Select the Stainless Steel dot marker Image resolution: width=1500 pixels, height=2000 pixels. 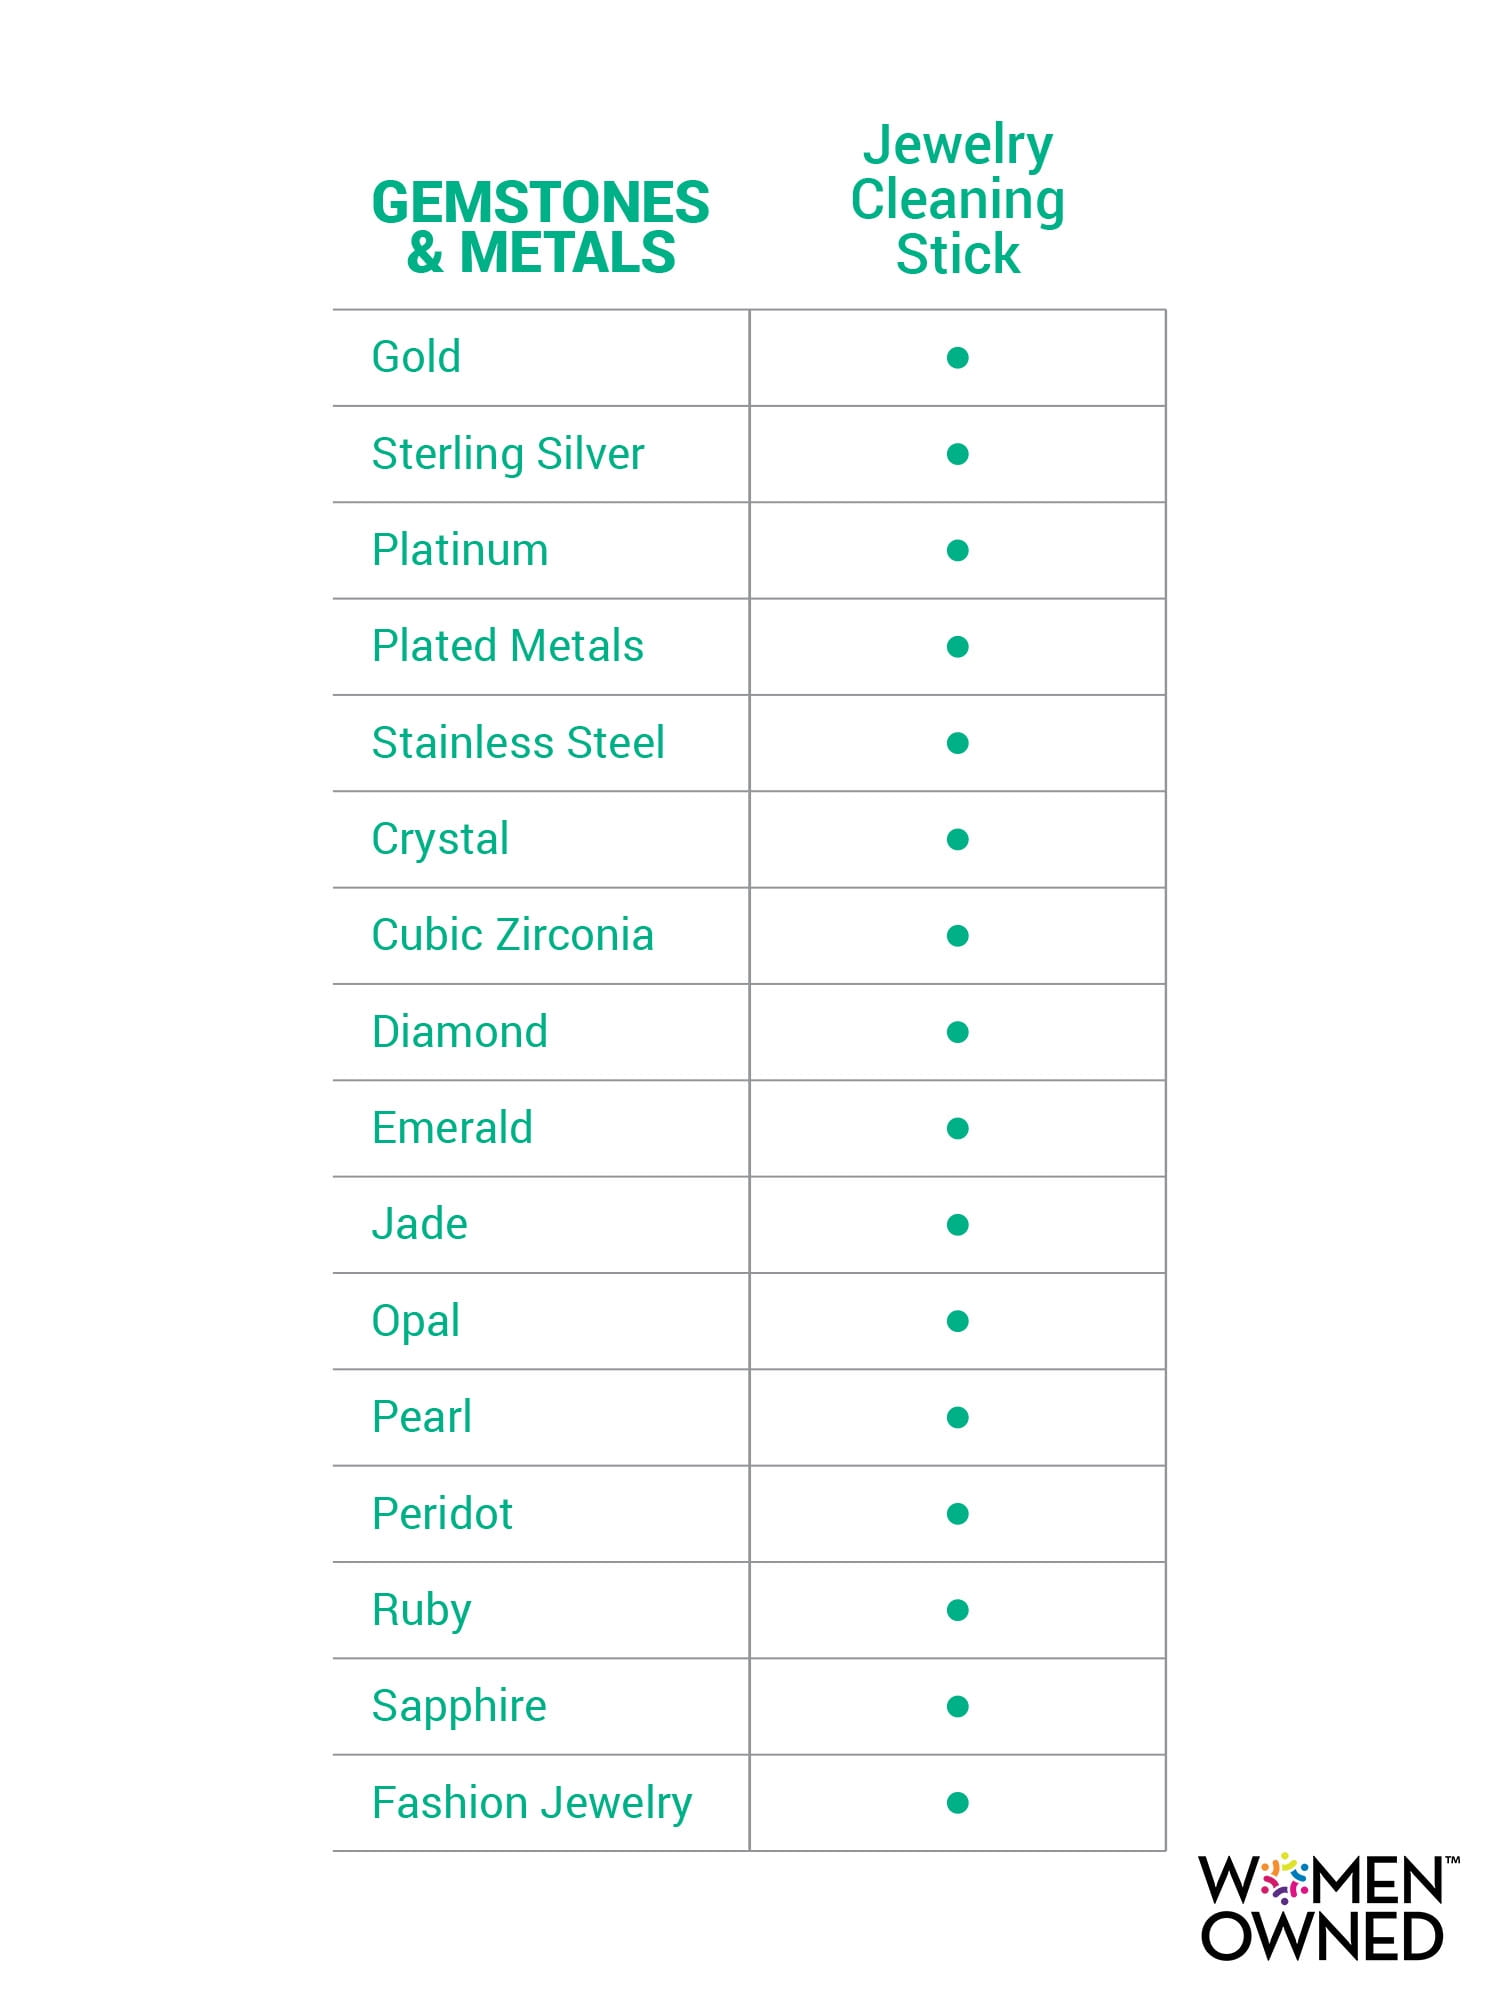click(x=957, y=743)
